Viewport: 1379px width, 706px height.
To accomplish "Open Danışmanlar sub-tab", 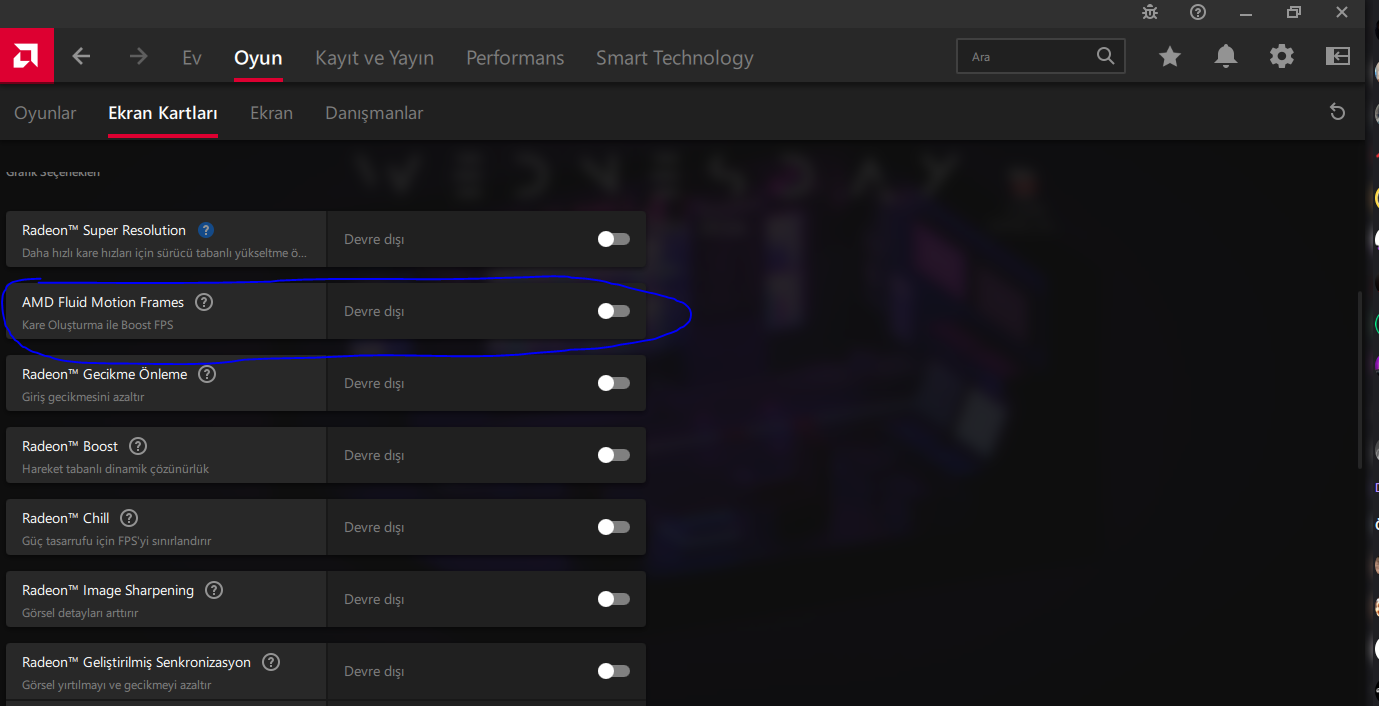I will tap(374, 113).
